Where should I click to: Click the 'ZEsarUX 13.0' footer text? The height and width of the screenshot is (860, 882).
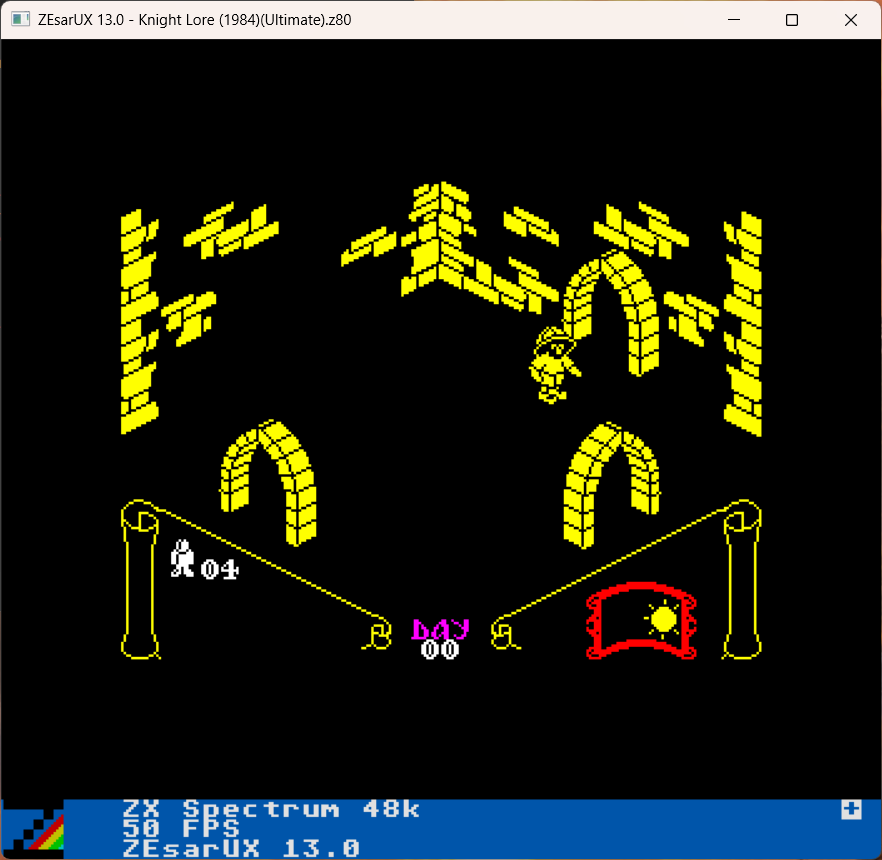point(241,848)
